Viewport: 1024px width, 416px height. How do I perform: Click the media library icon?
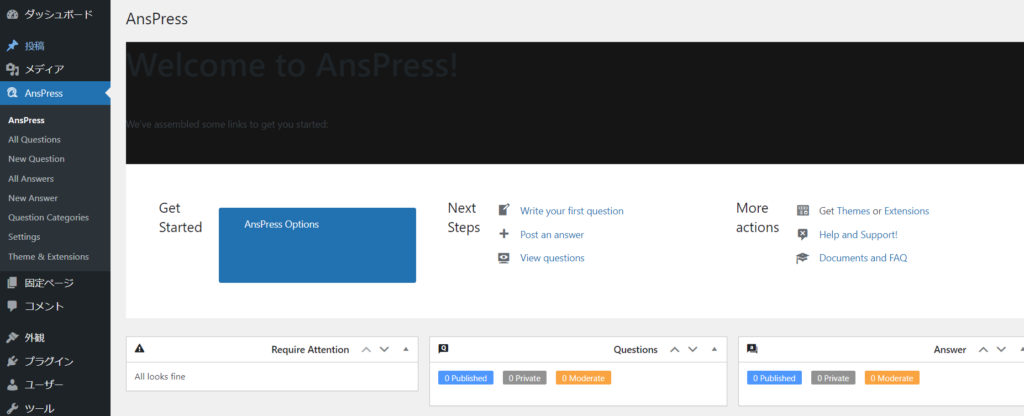(12, 69)
